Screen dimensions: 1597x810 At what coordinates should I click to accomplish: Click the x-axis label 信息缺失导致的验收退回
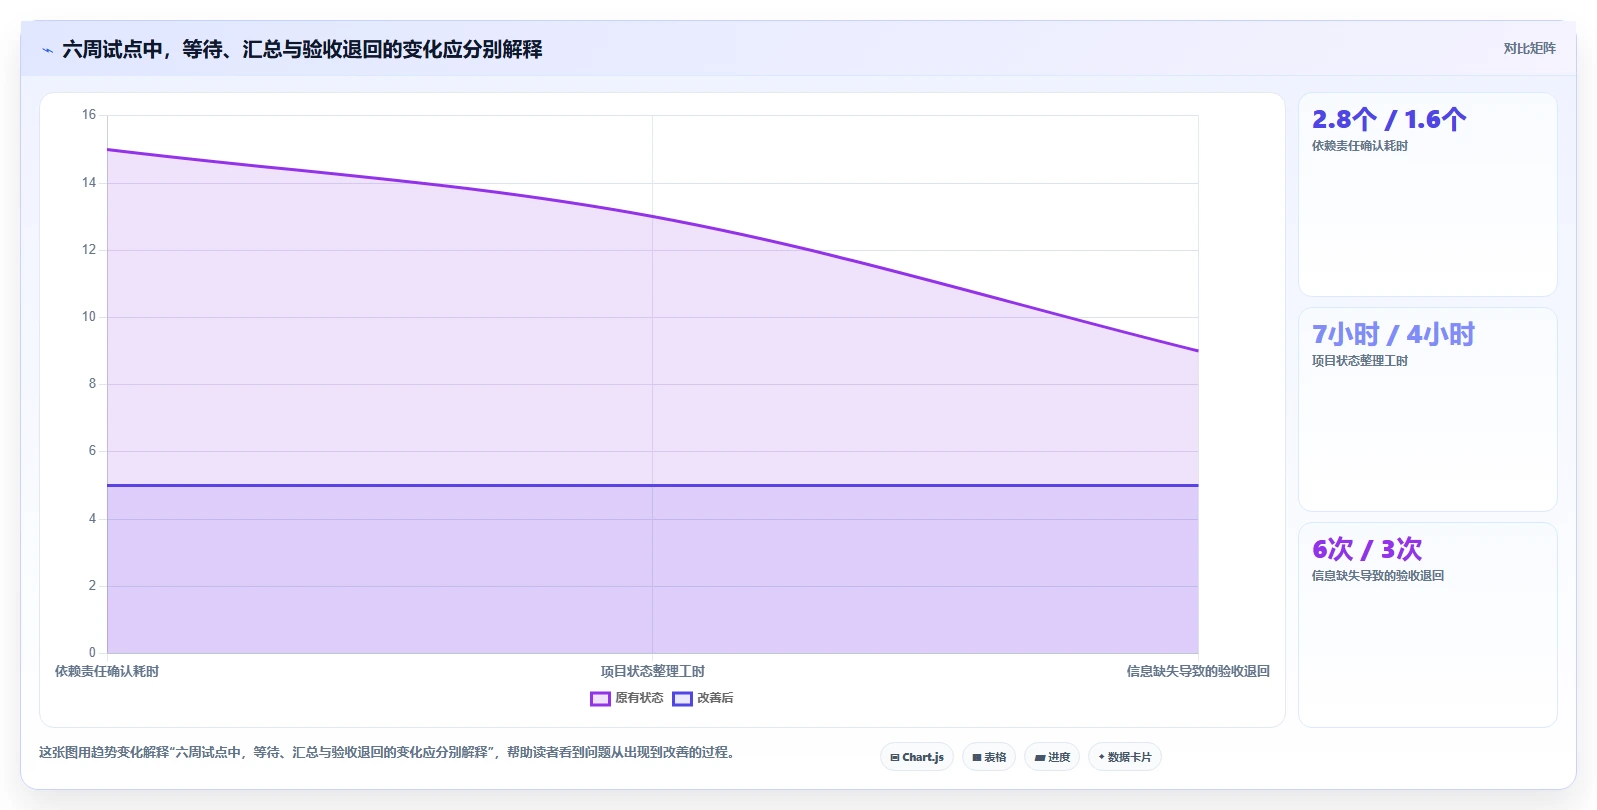[1198, 671]
